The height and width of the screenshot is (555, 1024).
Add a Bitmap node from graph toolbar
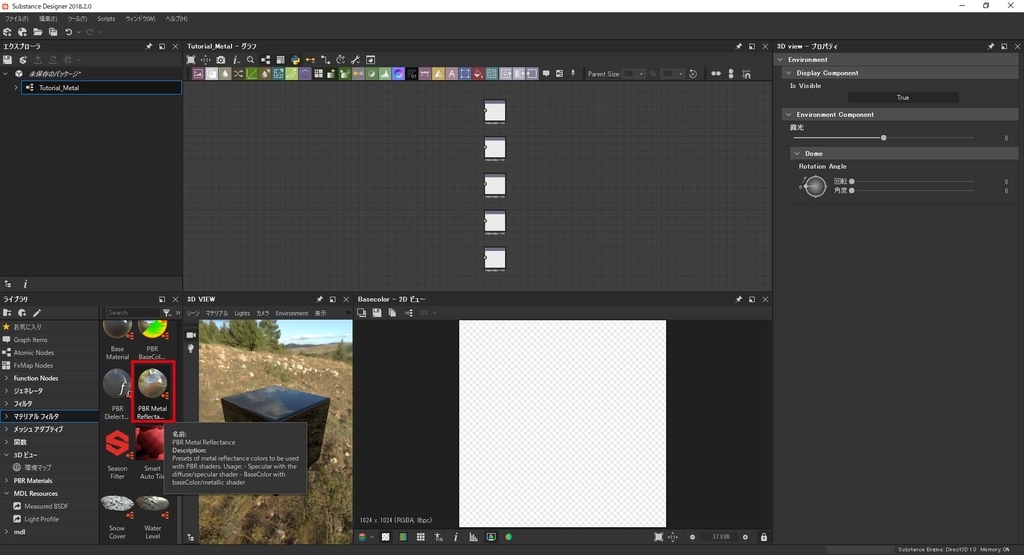[x=198, y=74]
